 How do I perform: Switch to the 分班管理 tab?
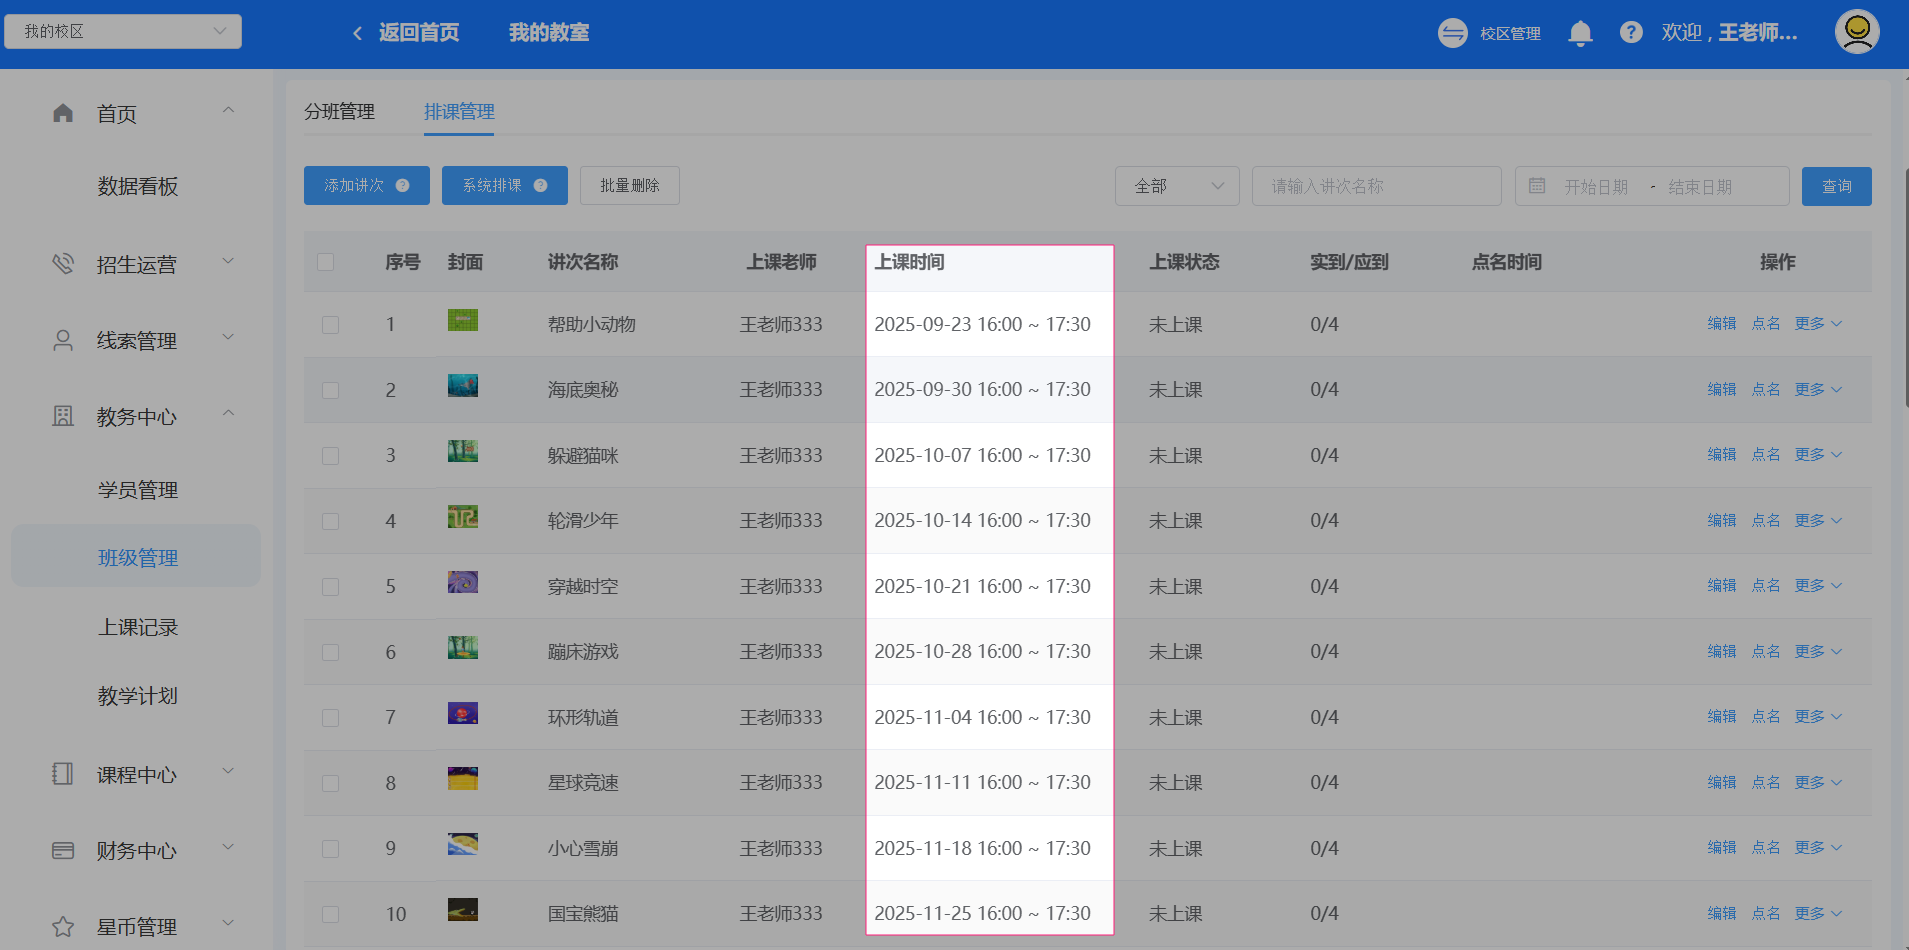339,112
